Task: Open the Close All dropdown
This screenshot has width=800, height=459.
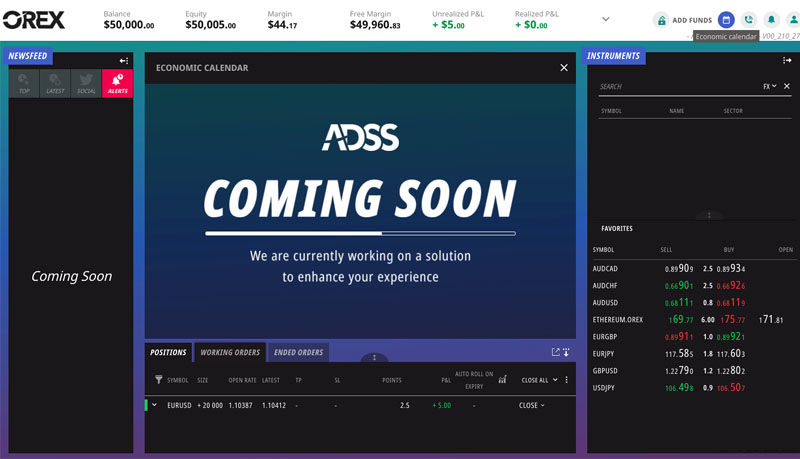Action: [x=539, y=380]
